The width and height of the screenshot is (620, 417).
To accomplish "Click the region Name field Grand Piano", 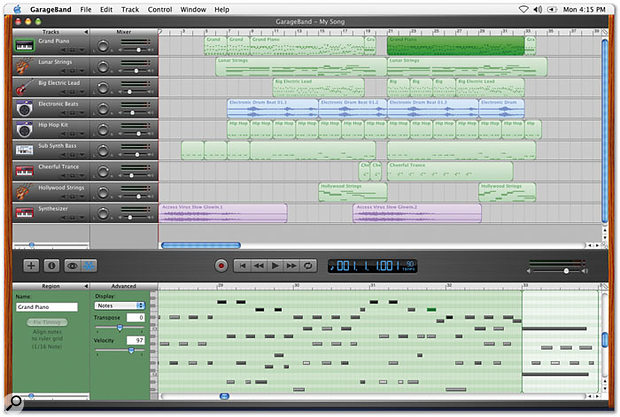I will 47,307.
